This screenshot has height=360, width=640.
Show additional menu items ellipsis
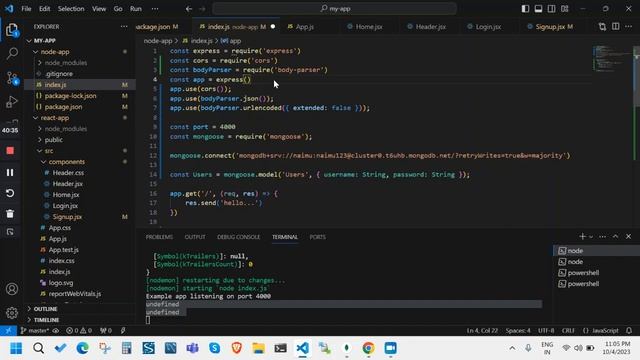pos(155,9)
